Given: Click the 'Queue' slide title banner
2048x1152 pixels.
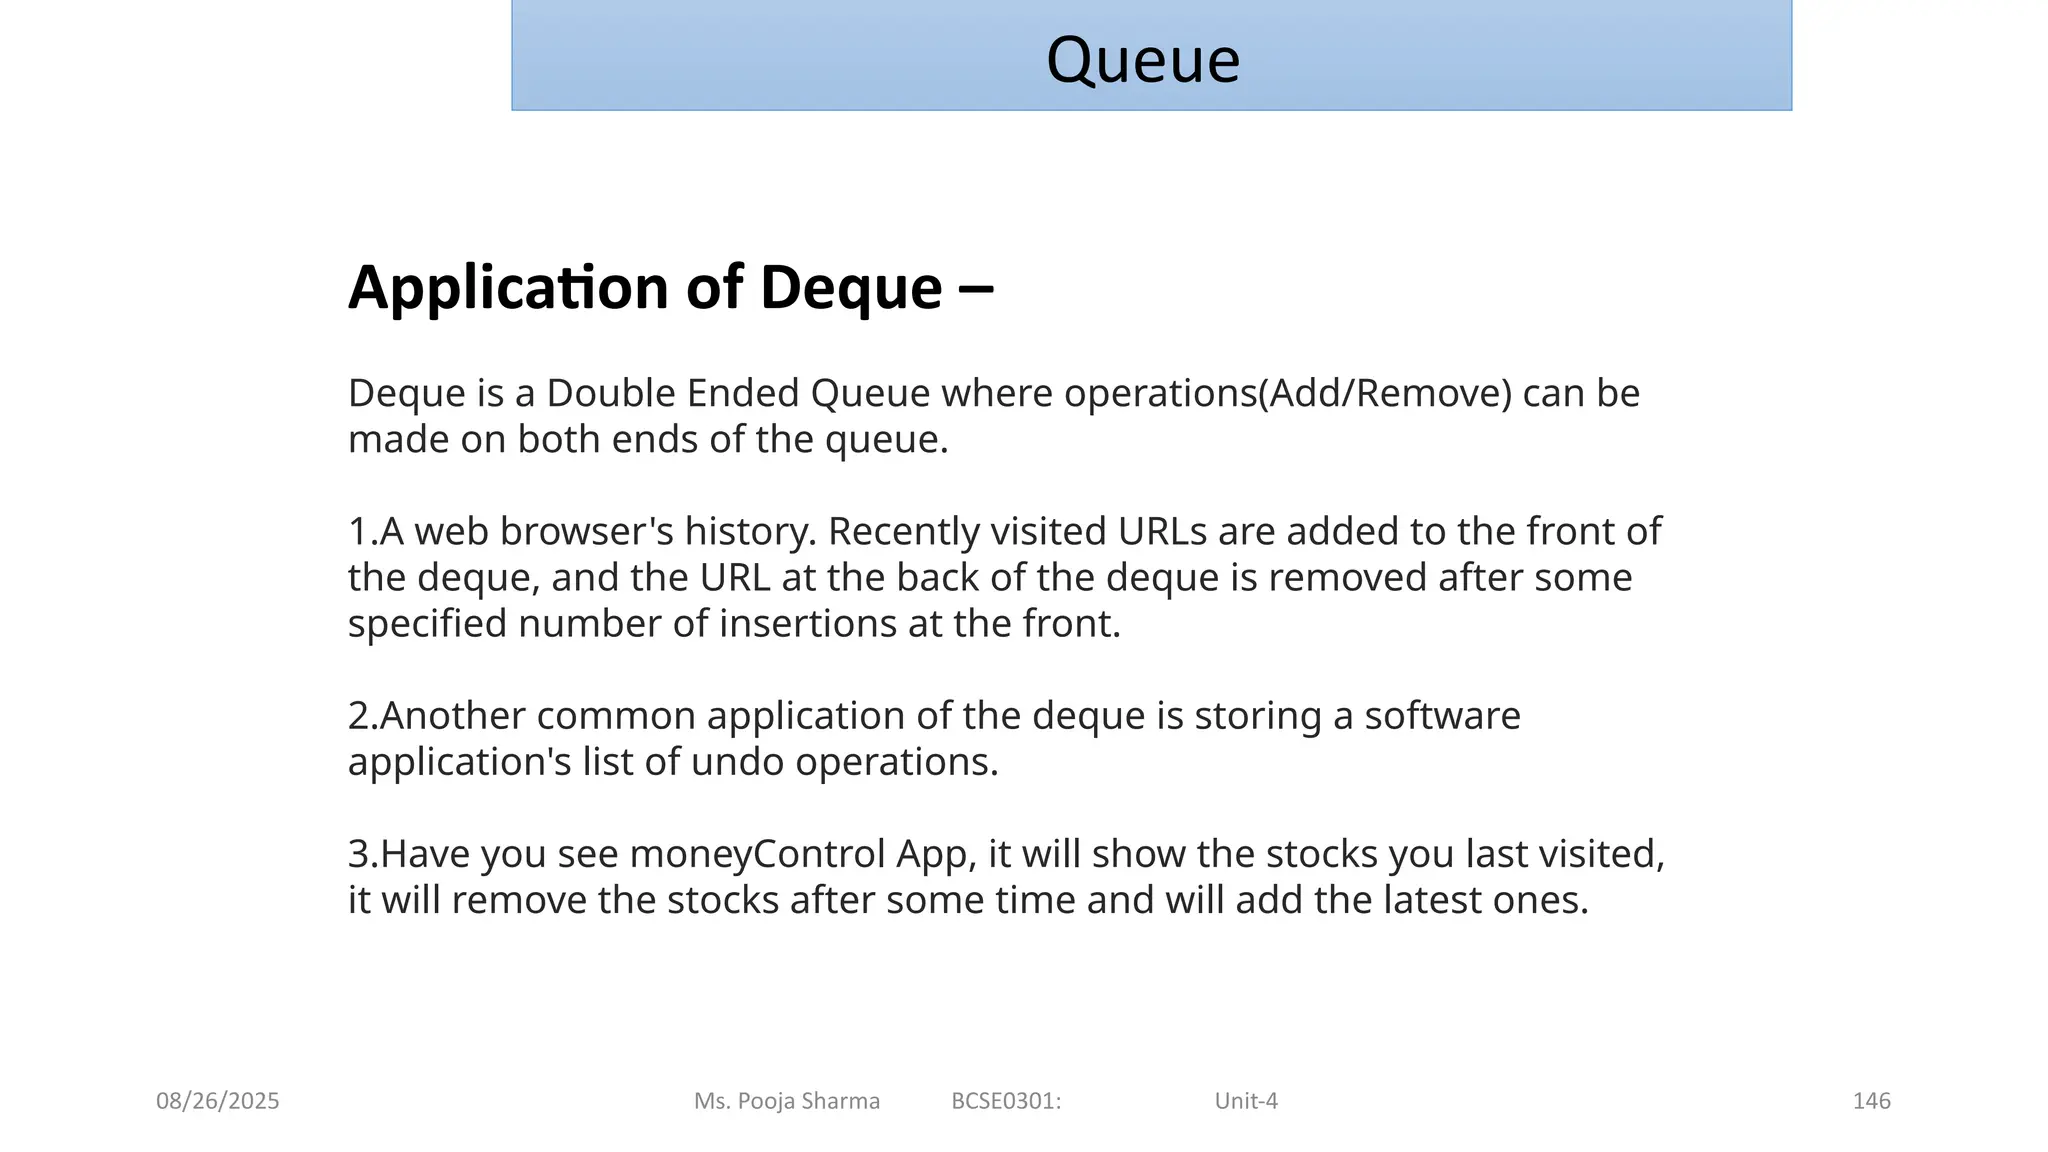Looking at the screenshot, I should point(1151,55).
